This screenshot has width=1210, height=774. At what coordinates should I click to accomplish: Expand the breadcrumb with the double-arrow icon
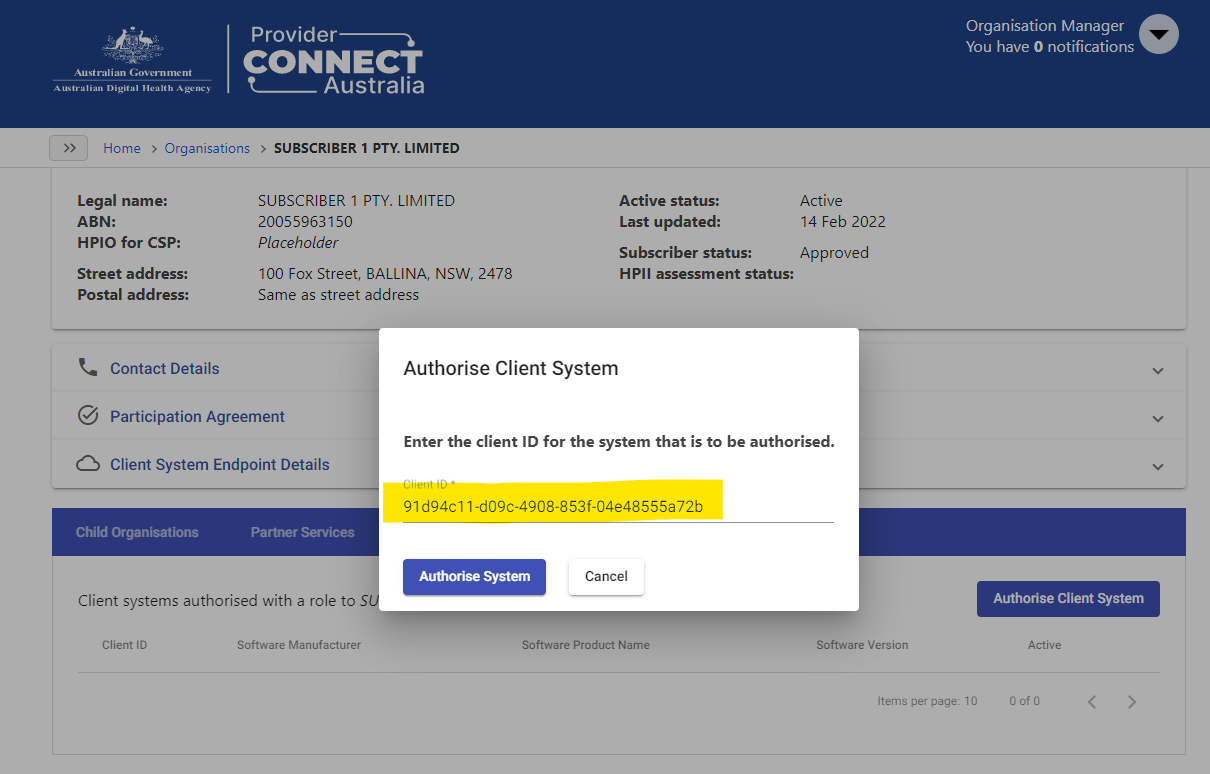(x=68, y=147)
